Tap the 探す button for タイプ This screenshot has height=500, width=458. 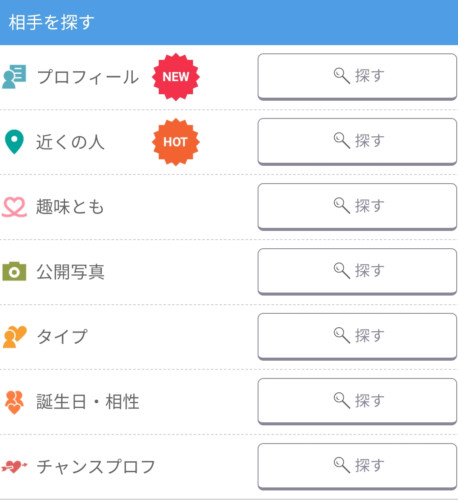tap(357, 336)
